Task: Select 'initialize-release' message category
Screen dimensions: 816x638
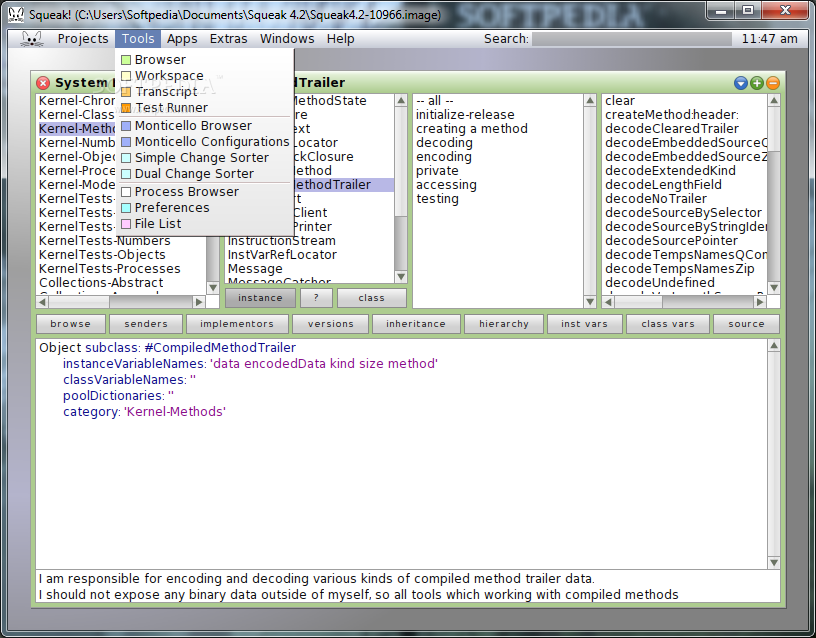Action: [465, 114]
